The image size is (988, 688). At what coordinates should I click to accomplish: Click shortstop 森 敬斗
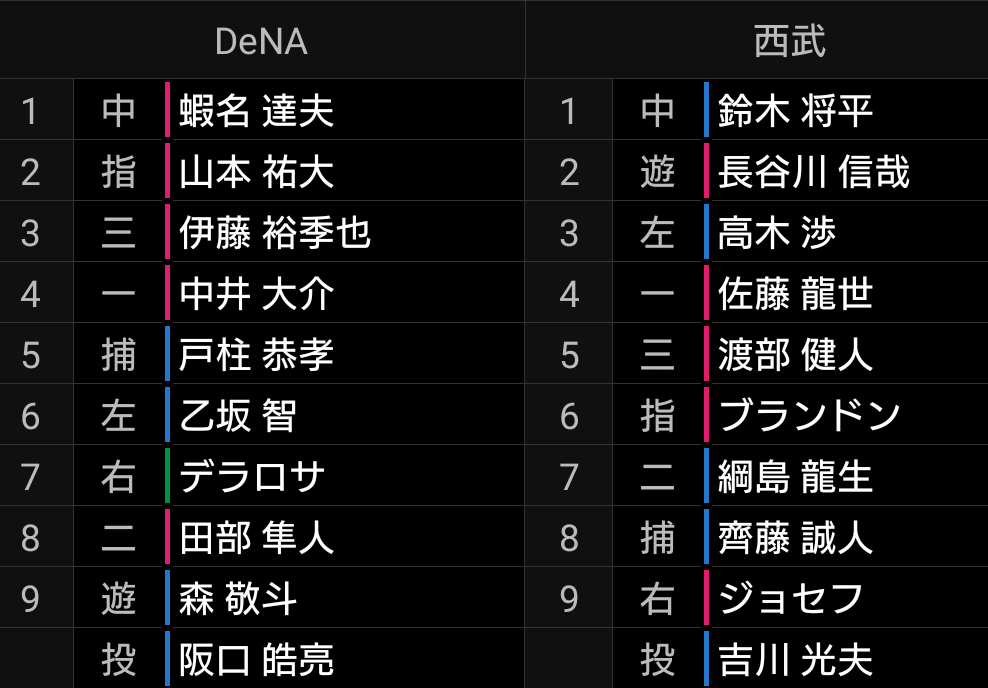pos(238,599)
